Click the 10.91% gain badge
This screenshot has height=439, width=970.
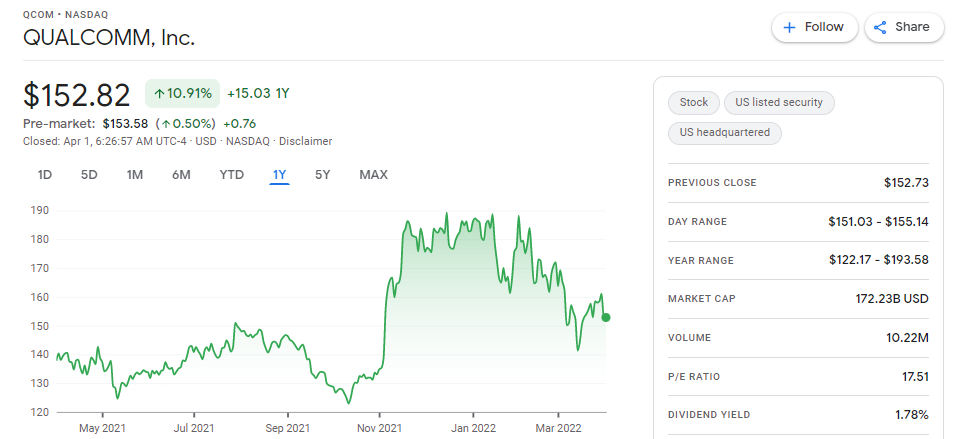pyautogui.click(x=182, y=94)
